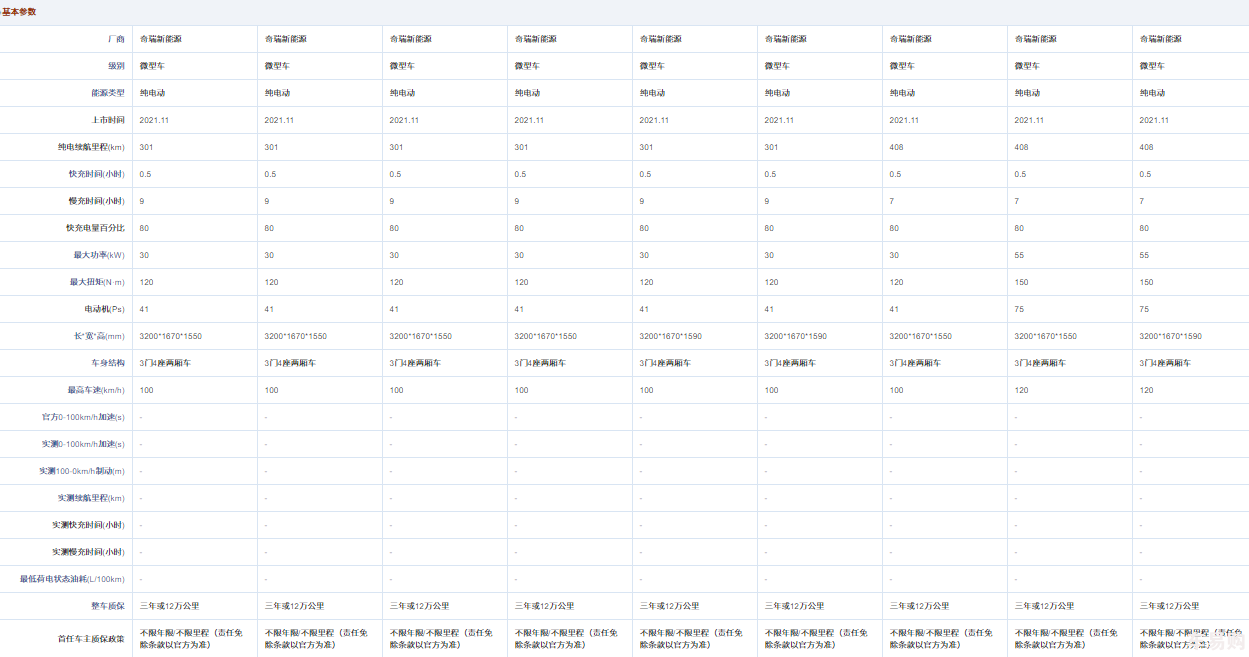Click the 级别 row label

click(x=115, y=66)
